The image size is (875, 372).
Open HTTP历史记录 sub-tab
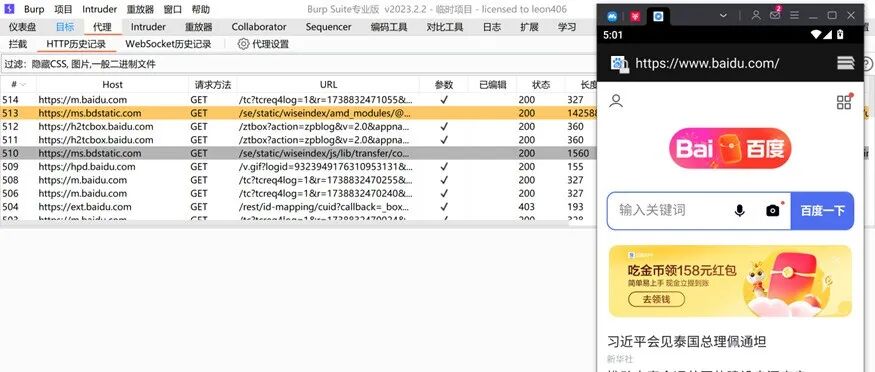[76, 44]
